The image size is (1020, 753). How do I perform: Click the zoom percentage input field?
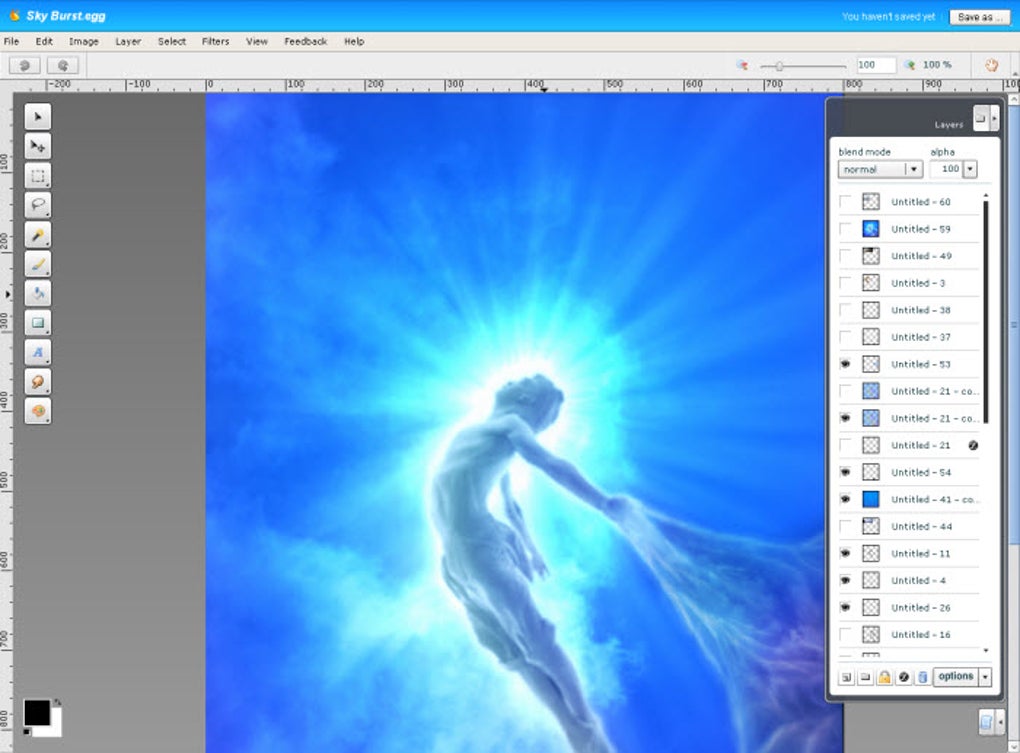(875, 65)
